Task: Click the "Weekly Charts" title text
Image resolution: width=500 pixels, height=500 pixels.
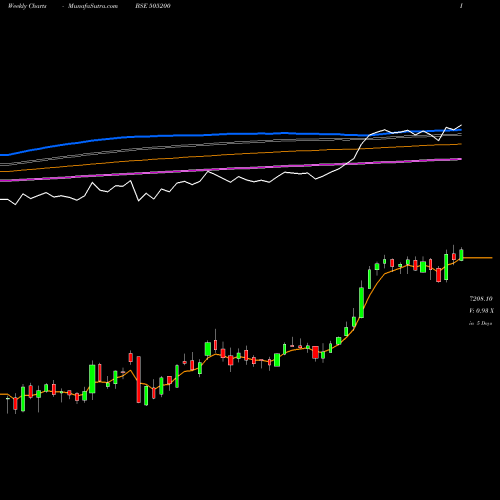Action: [27, 6]
